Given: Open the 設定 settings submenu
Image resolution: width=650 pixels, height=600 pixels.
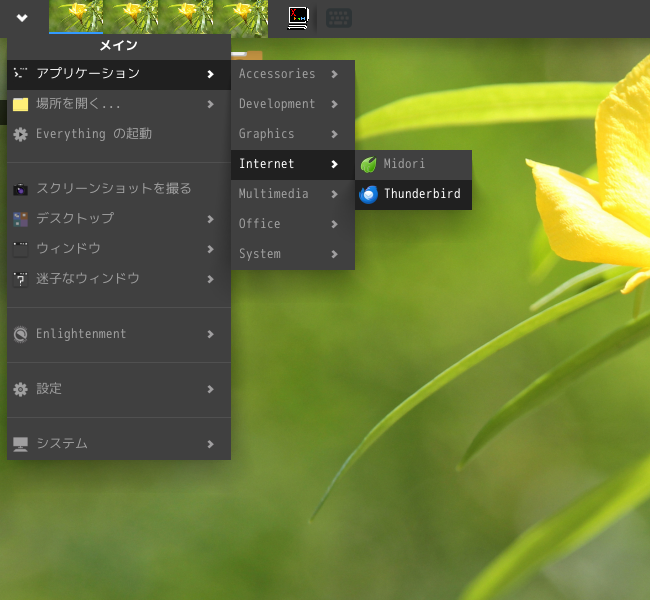Looking at the screenshot, I should (119, 389).
